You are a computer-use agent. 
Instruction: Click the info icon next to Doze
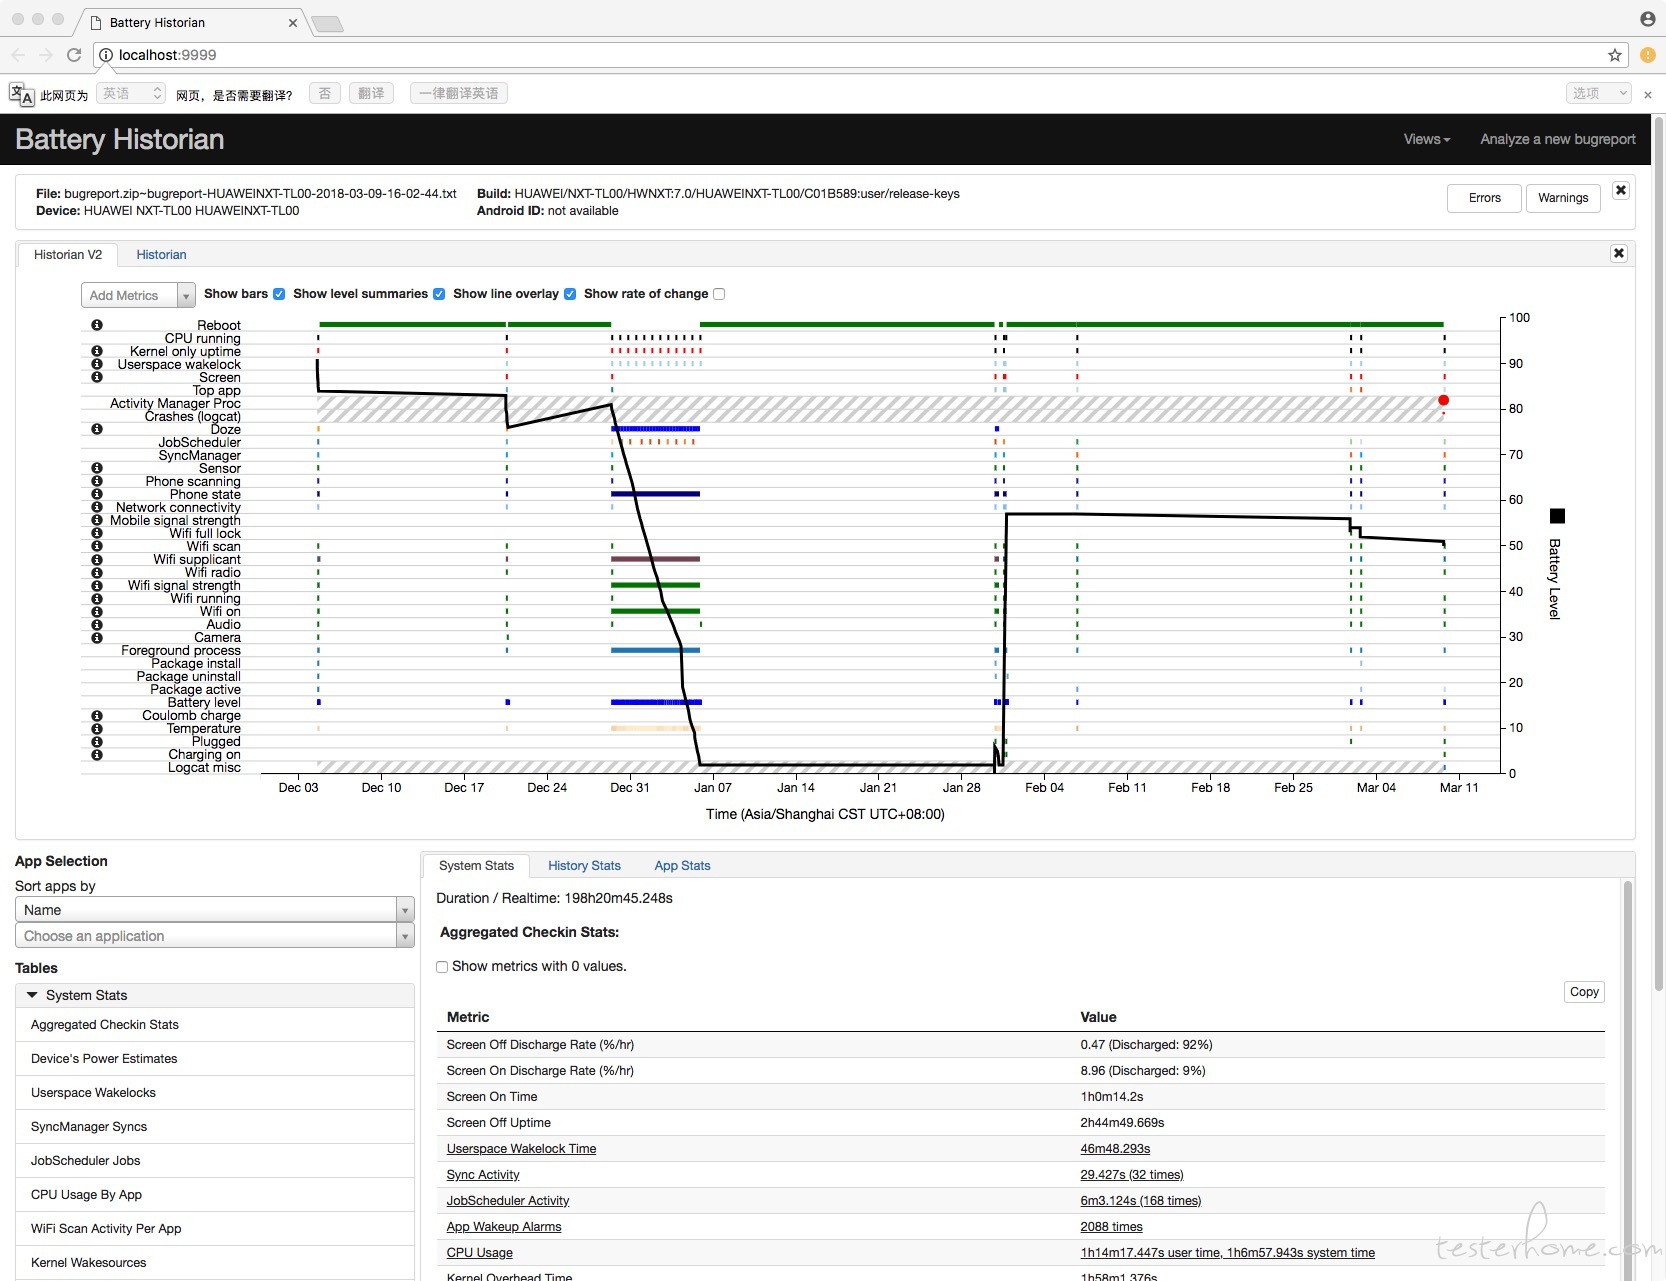point(97,429)
